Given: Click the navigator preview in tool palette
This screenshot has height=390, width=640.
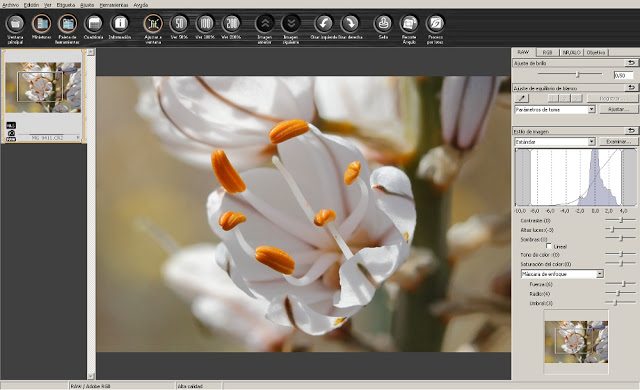Looking at the screenshot, I should click(576, 341).
